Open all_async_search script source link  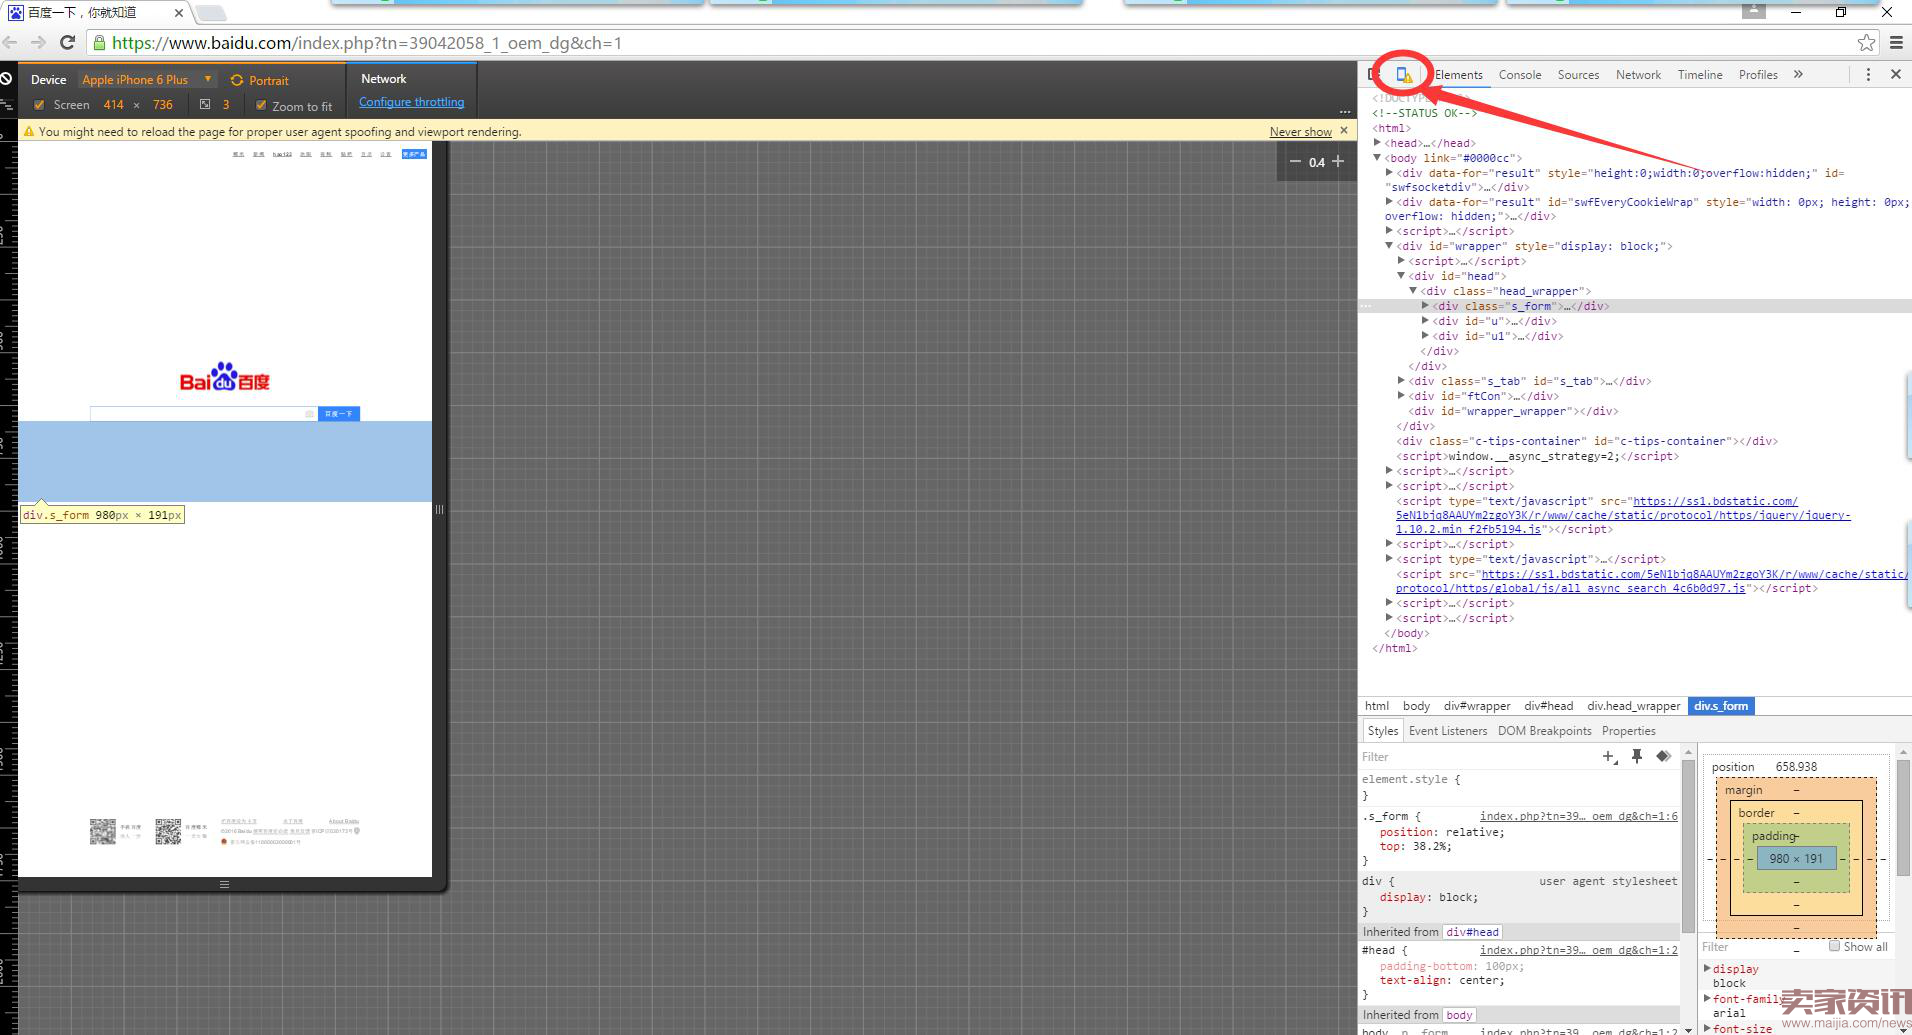(x=1651, y=581)
